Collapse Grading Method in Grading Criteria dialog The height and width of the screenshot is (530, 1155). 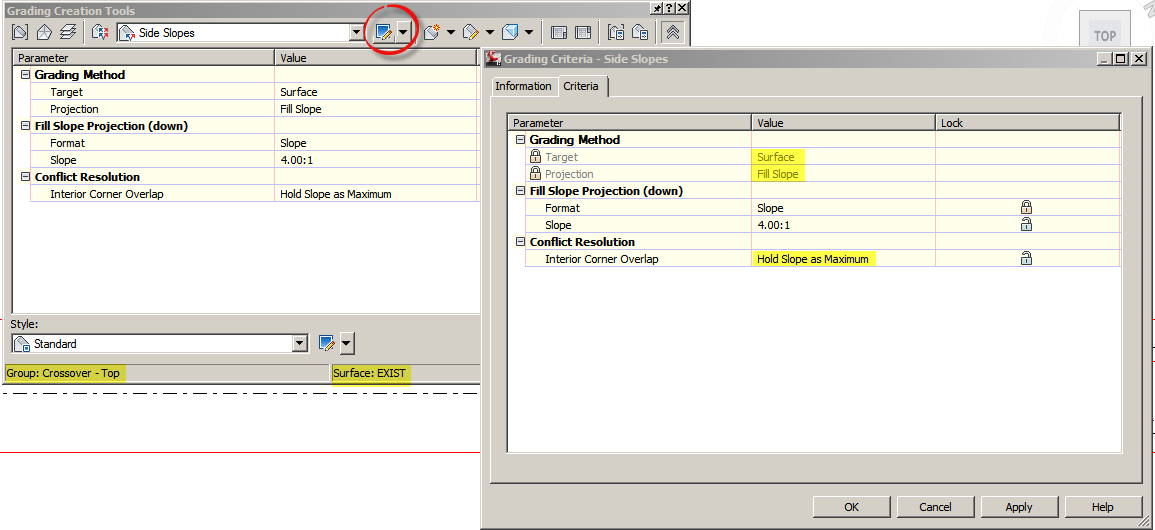click(x=521, y=140)
